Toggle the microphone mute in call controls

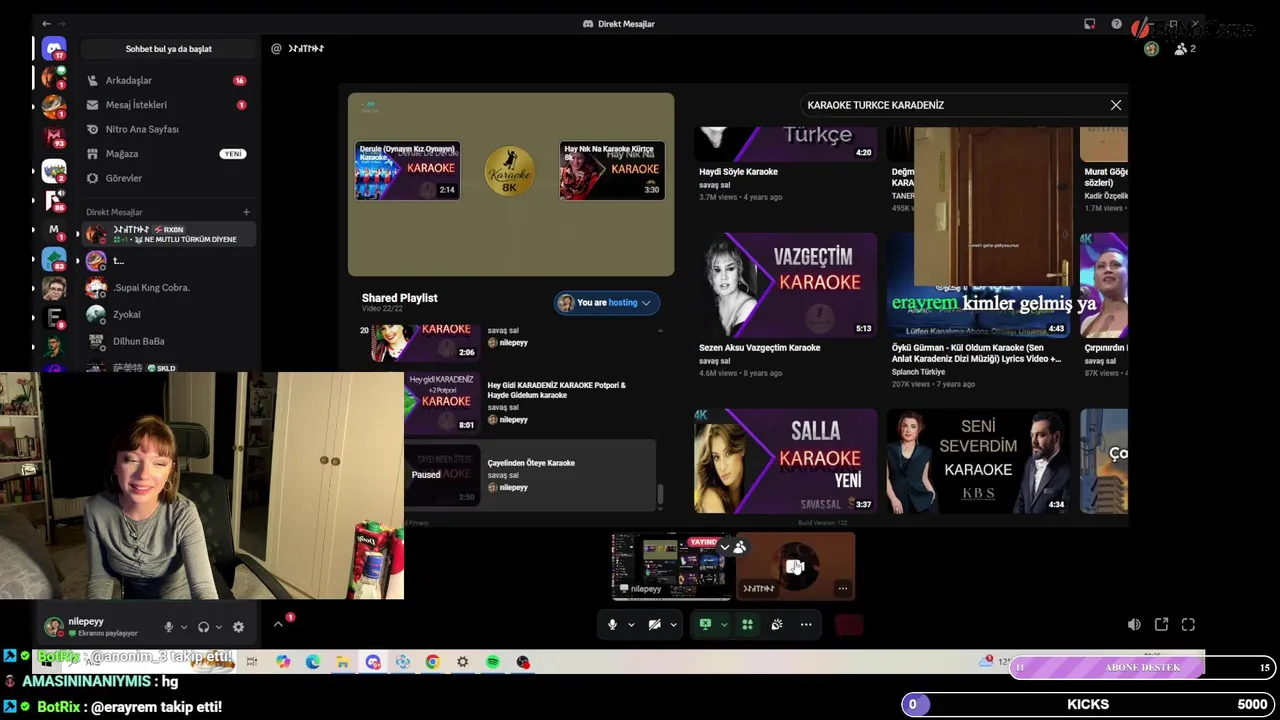612,625
